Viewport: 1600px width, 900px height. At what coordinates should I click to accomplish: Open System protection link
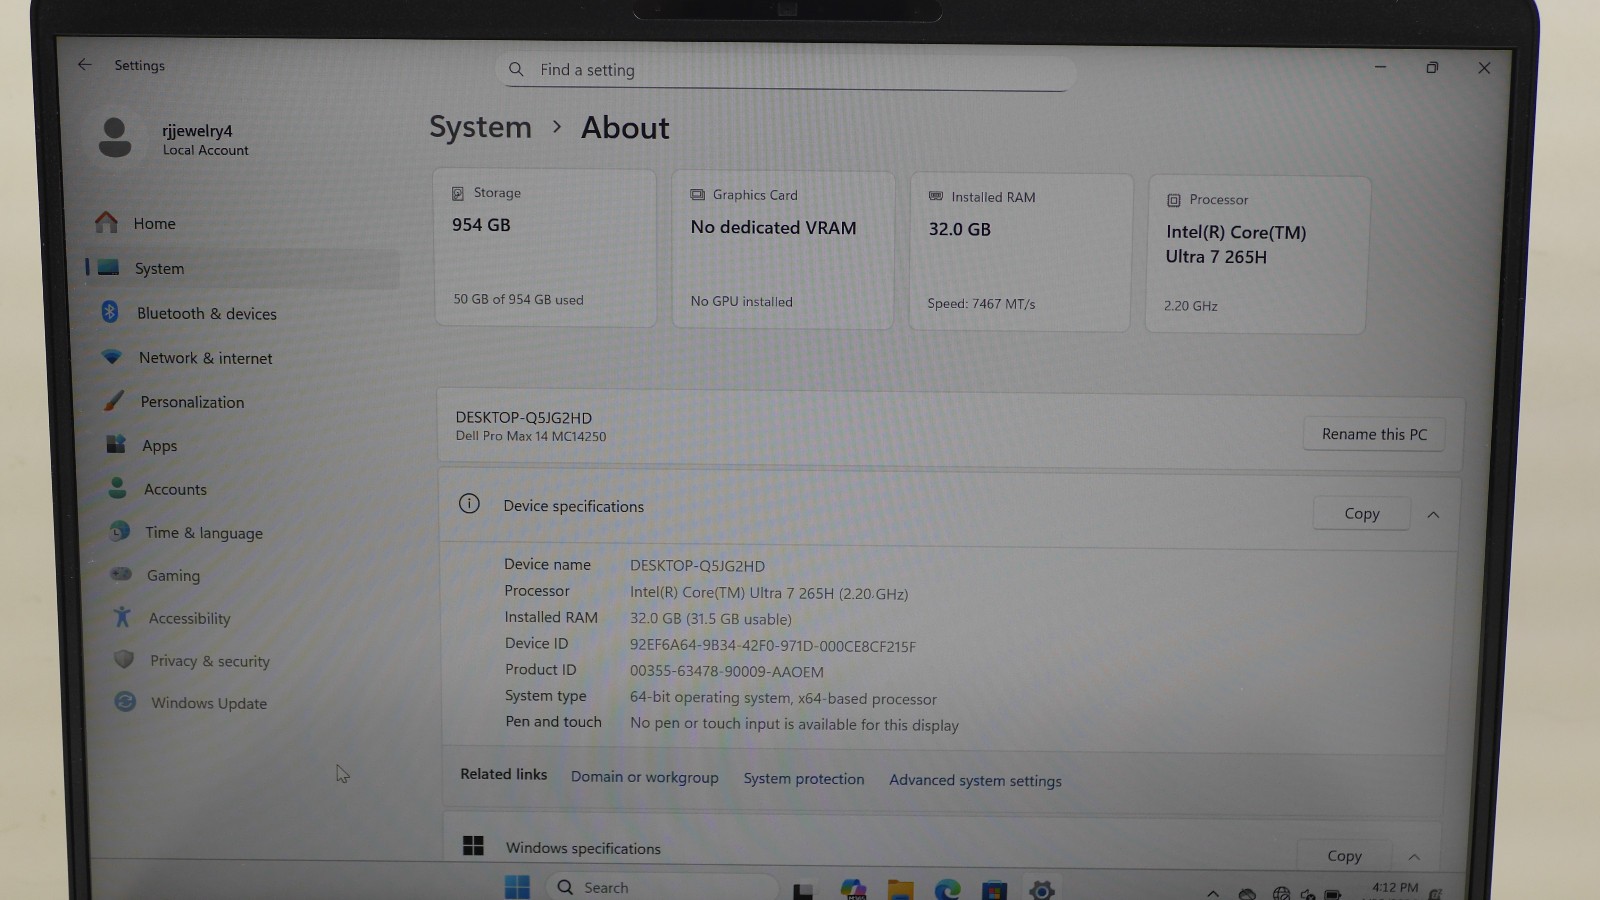[x=803, y=779]
